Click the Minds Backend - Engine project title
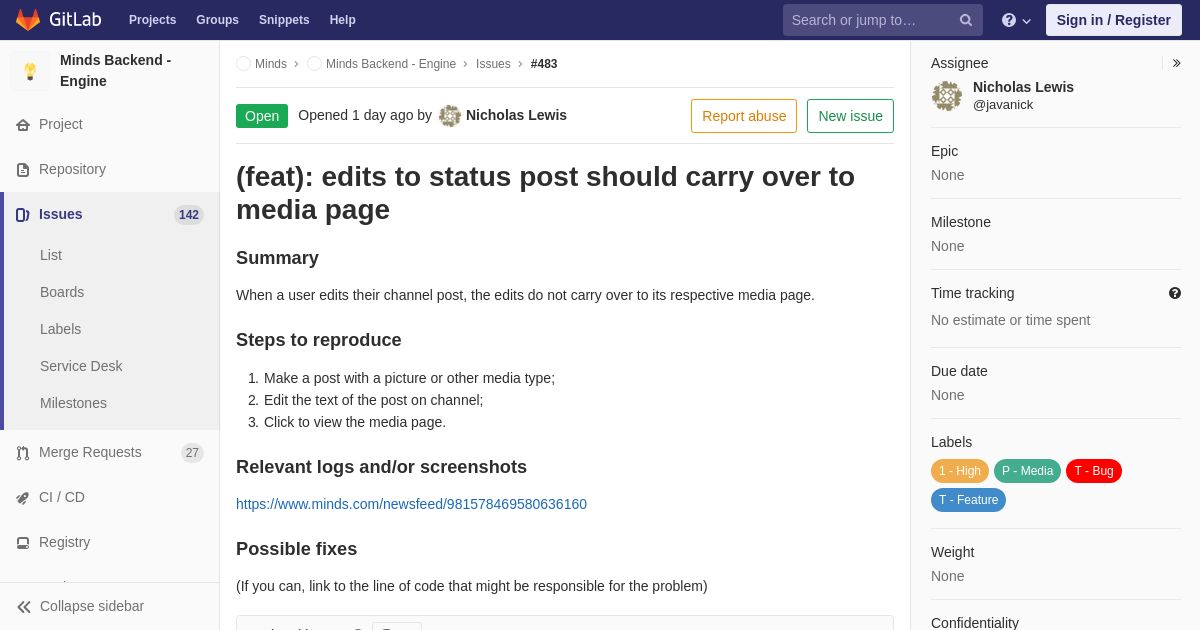The width and height of the screenshot is (1200, 630). pyautogui.click(x=115, y=71)
